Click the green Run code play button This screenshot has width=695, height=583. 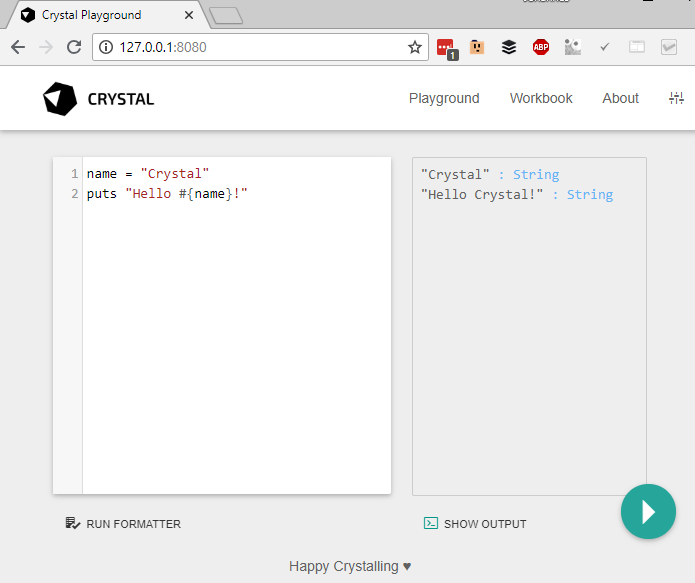648,512
